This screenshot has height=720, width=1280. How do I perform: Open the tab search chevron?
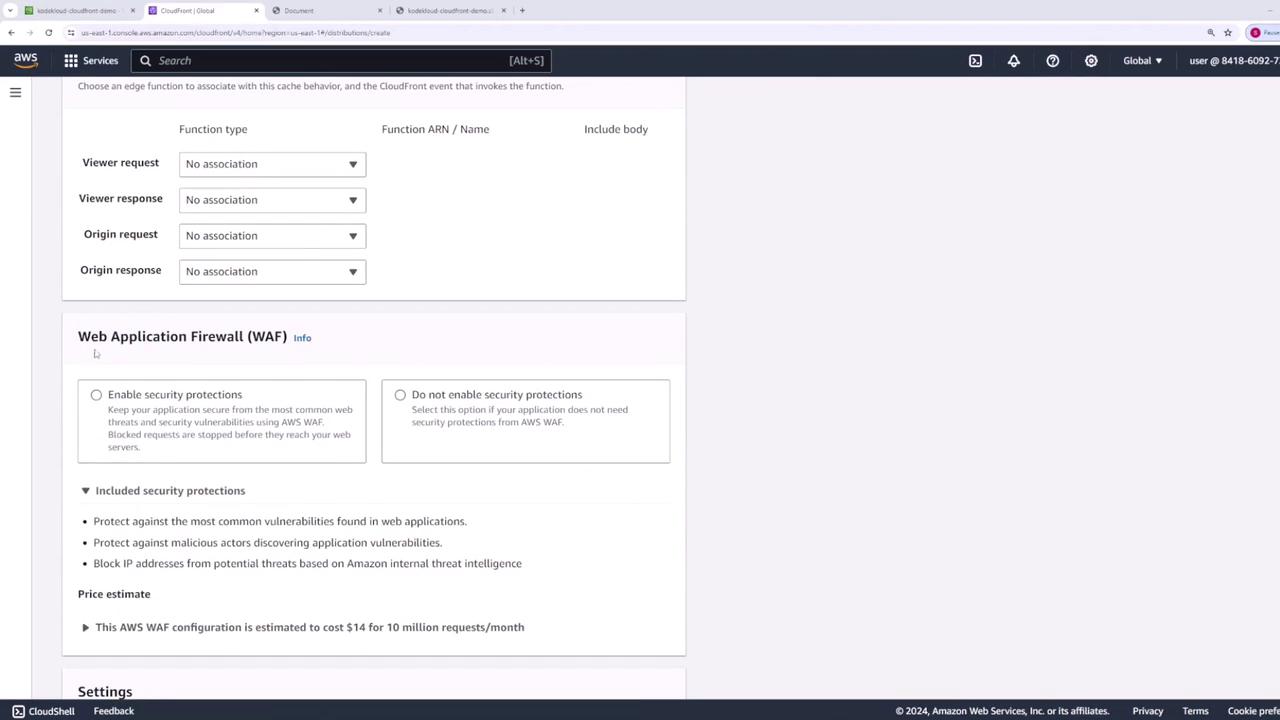pos(10,11)
